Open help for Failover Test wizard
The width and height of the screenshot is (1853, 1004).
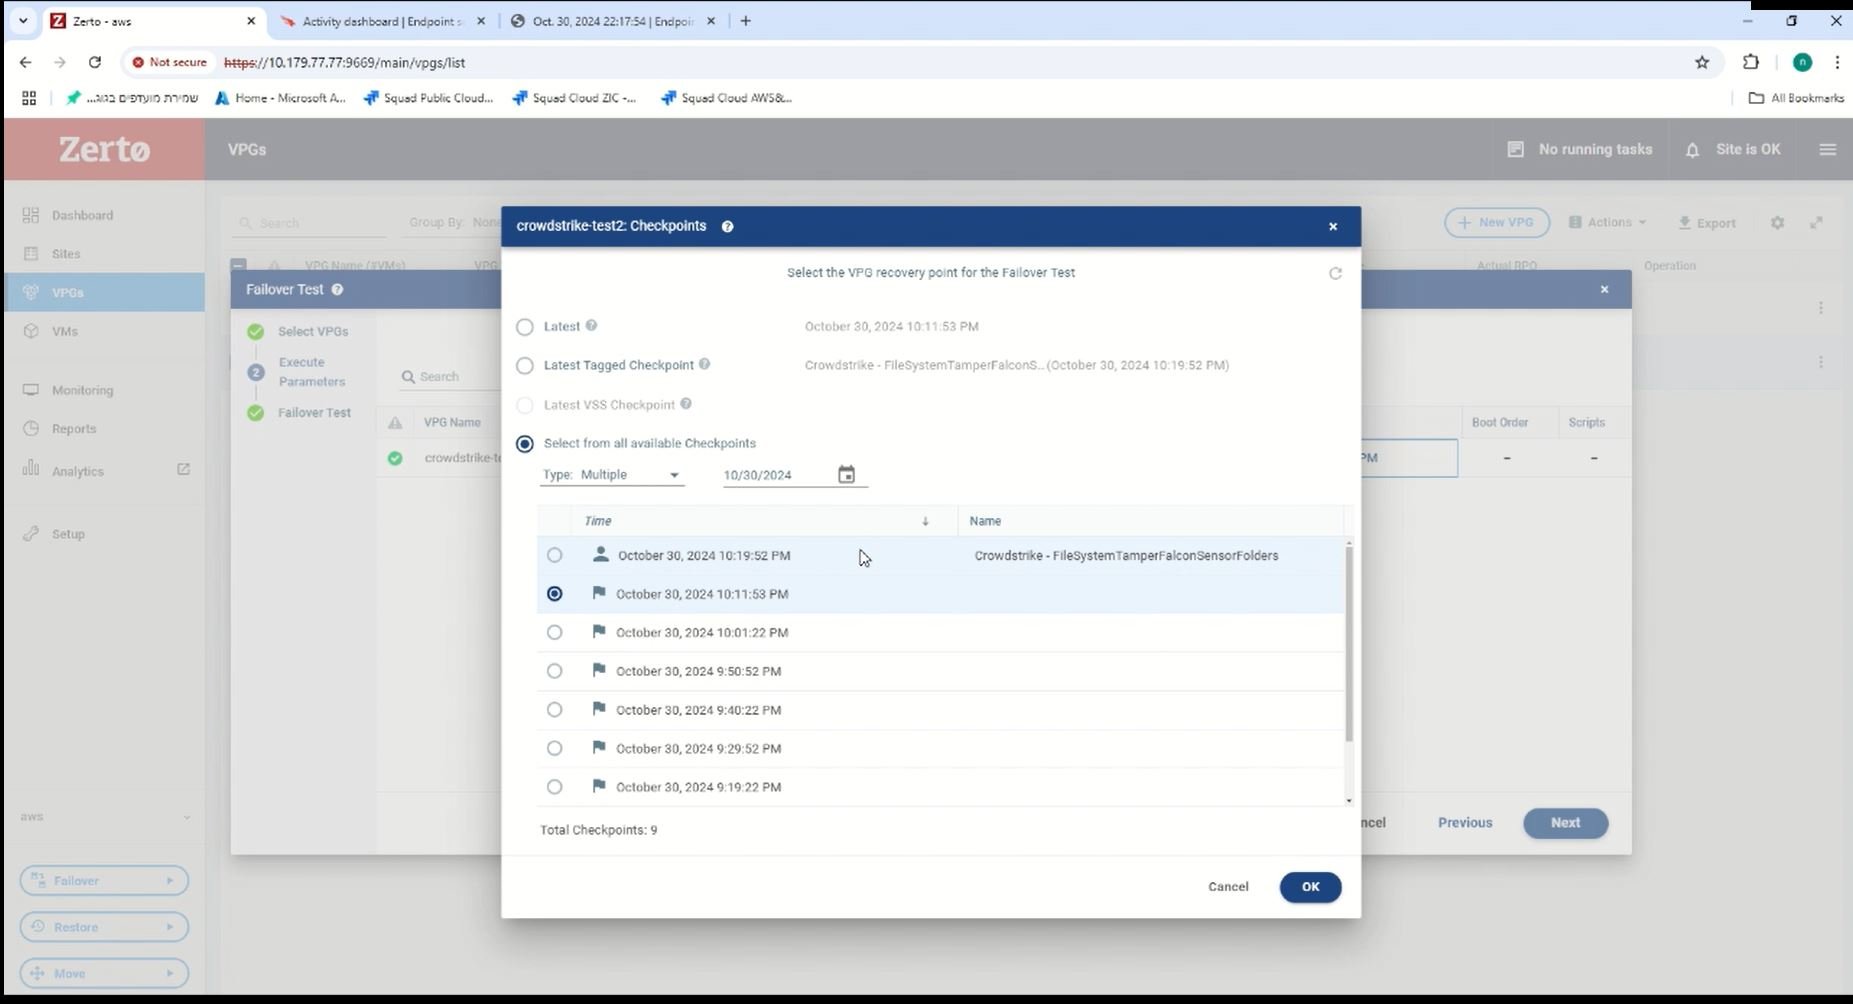coord(337,290)
